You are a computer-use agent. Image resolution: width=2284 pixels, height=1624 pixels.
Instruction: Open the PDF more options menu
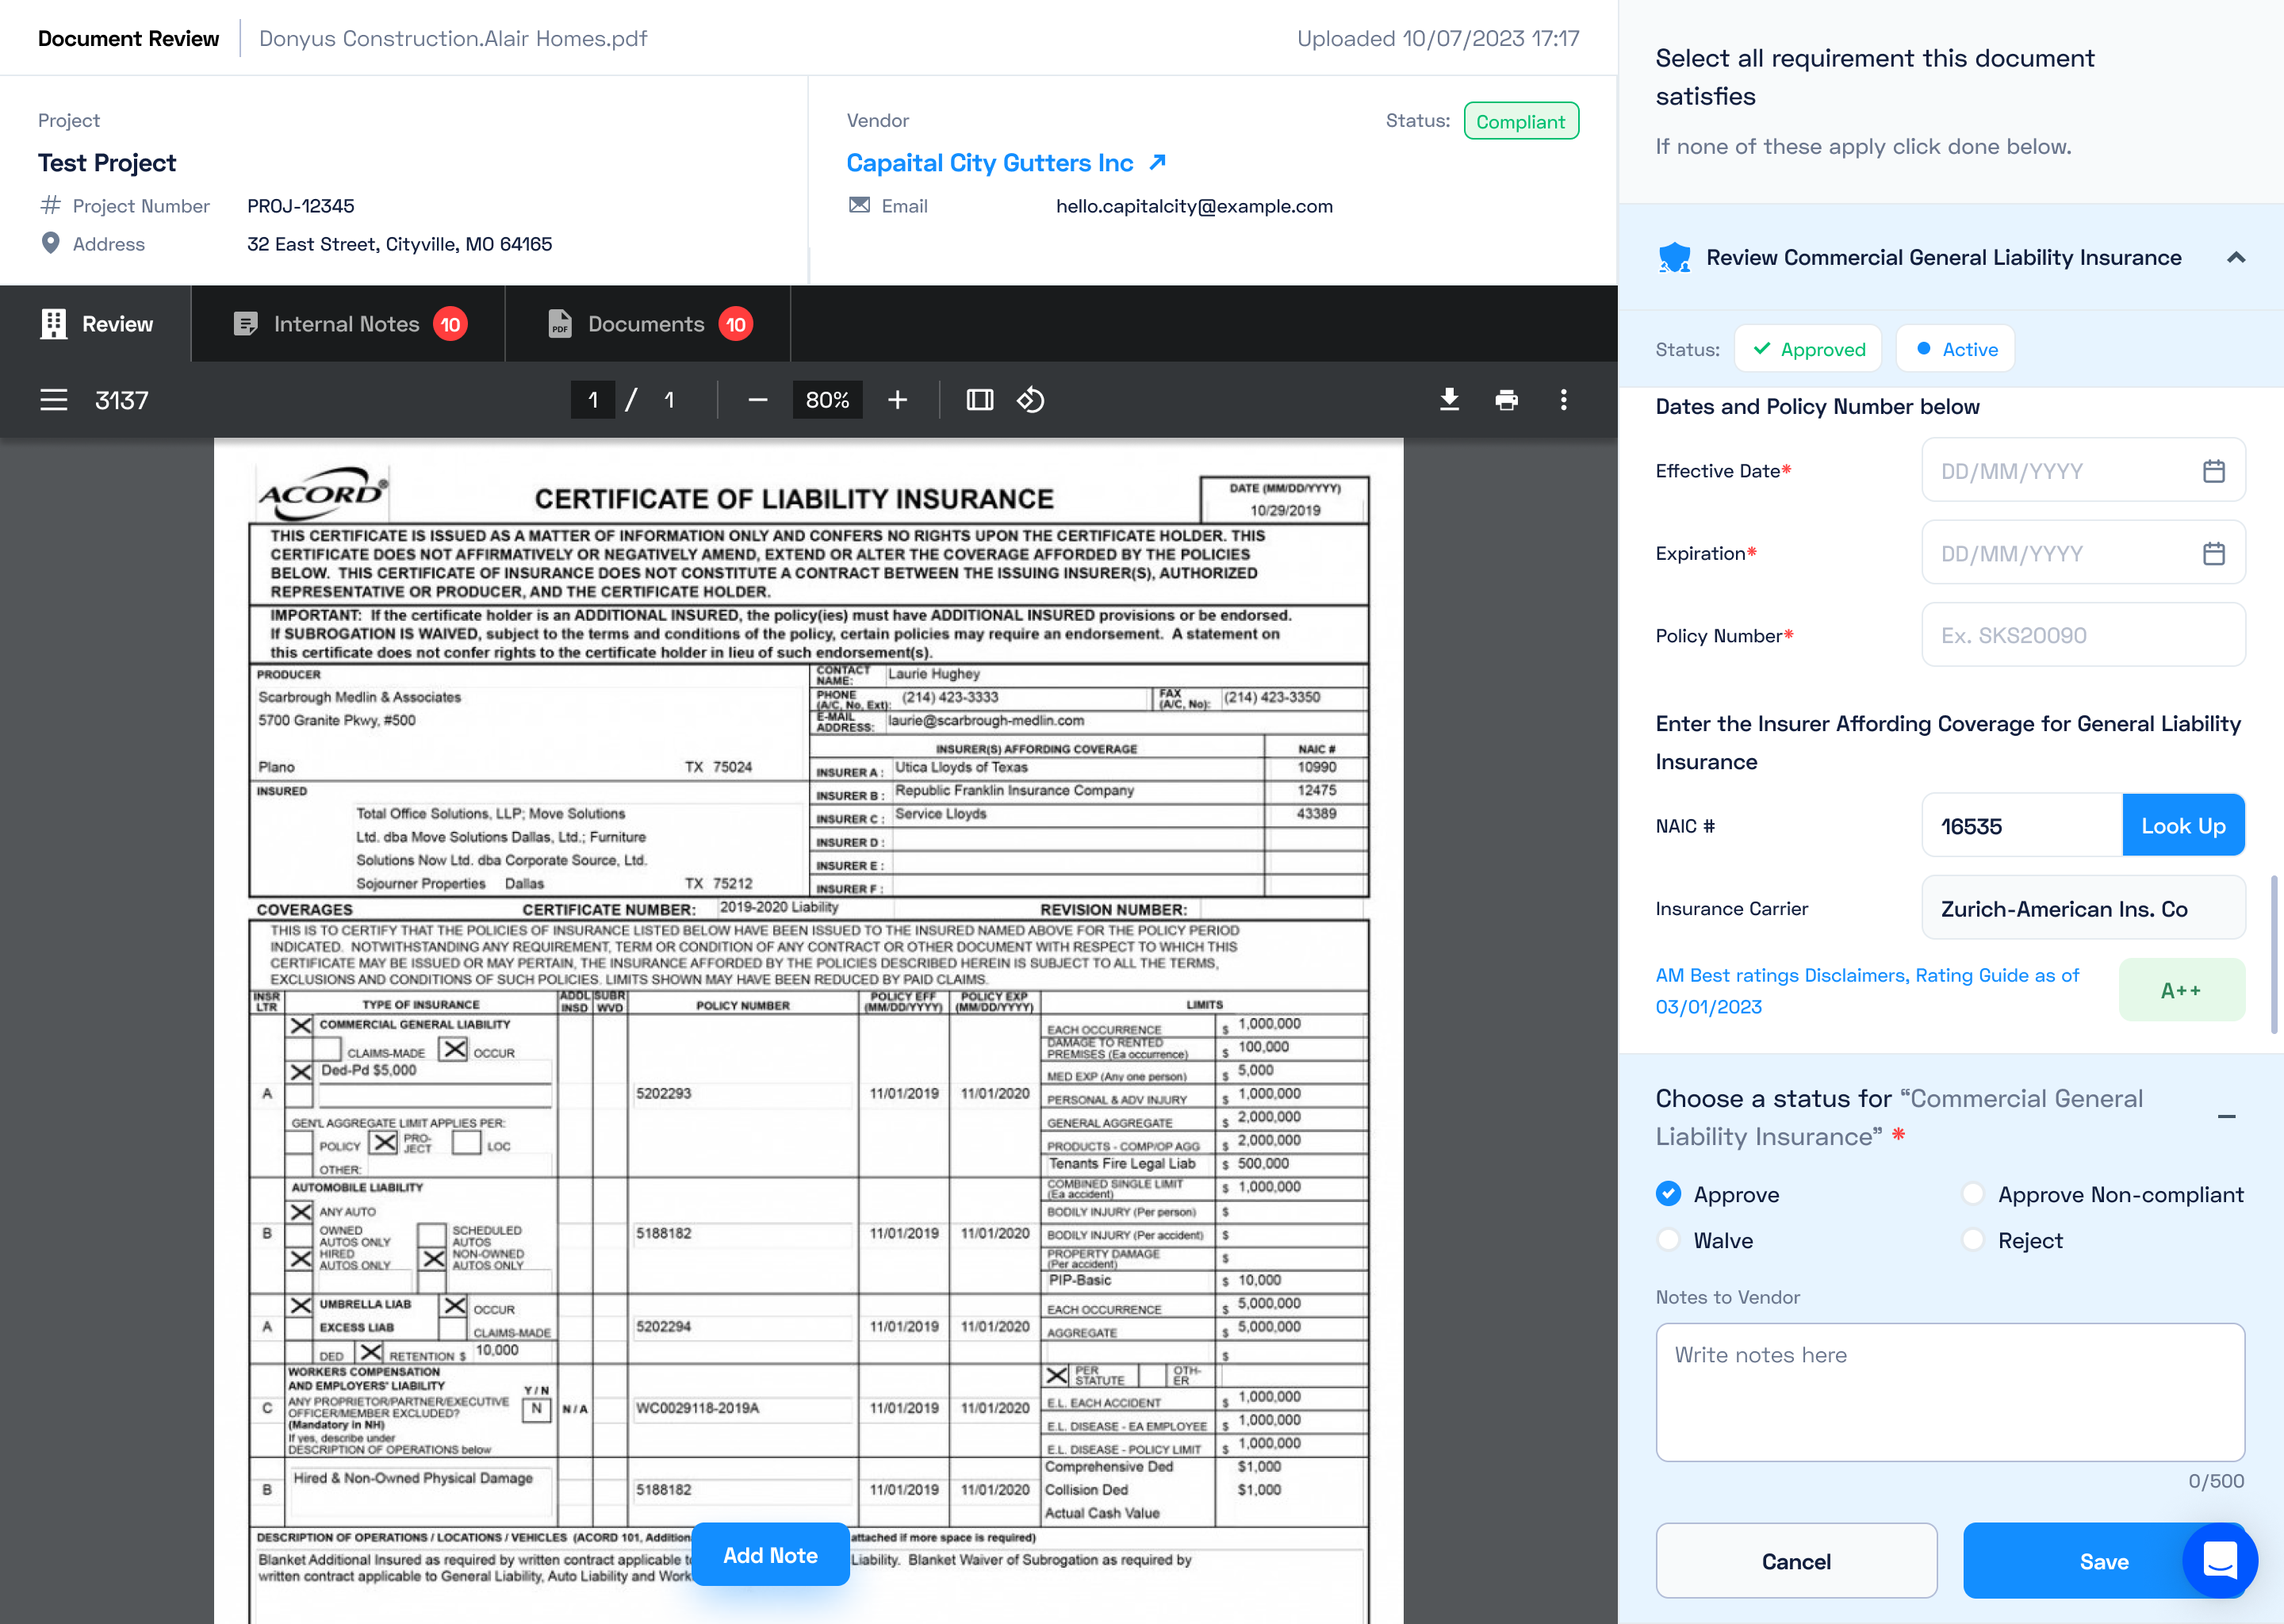(1563, 400)
